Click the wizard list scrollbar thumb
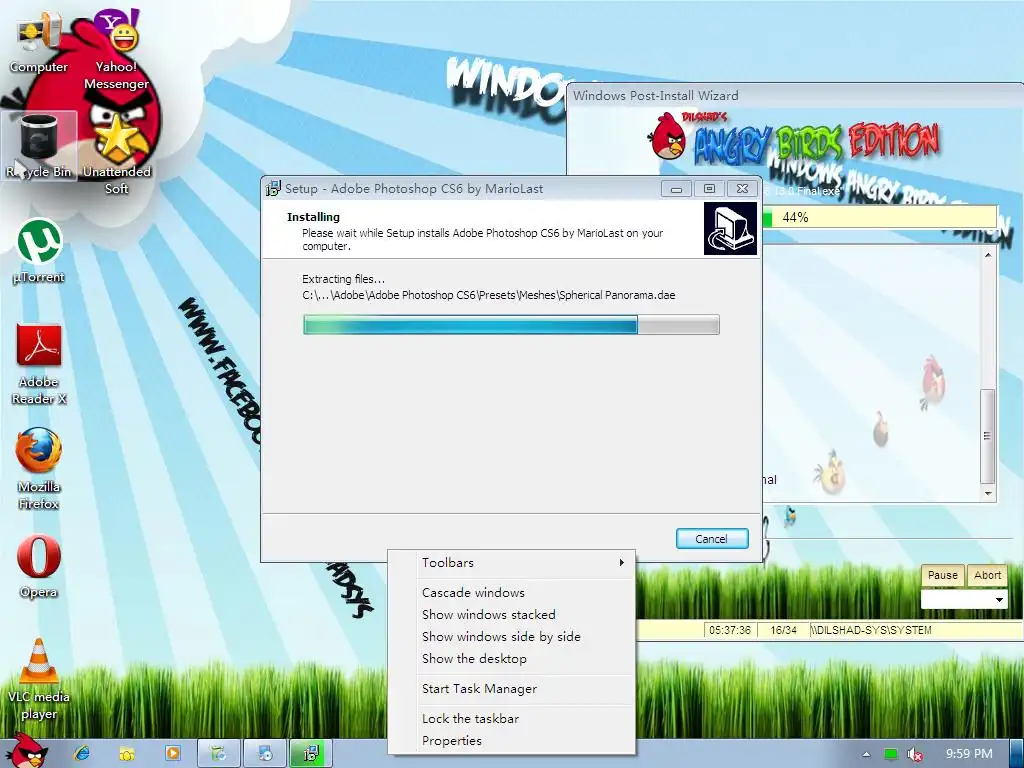This screenshot has height=768, width=1024. point(988,436)
